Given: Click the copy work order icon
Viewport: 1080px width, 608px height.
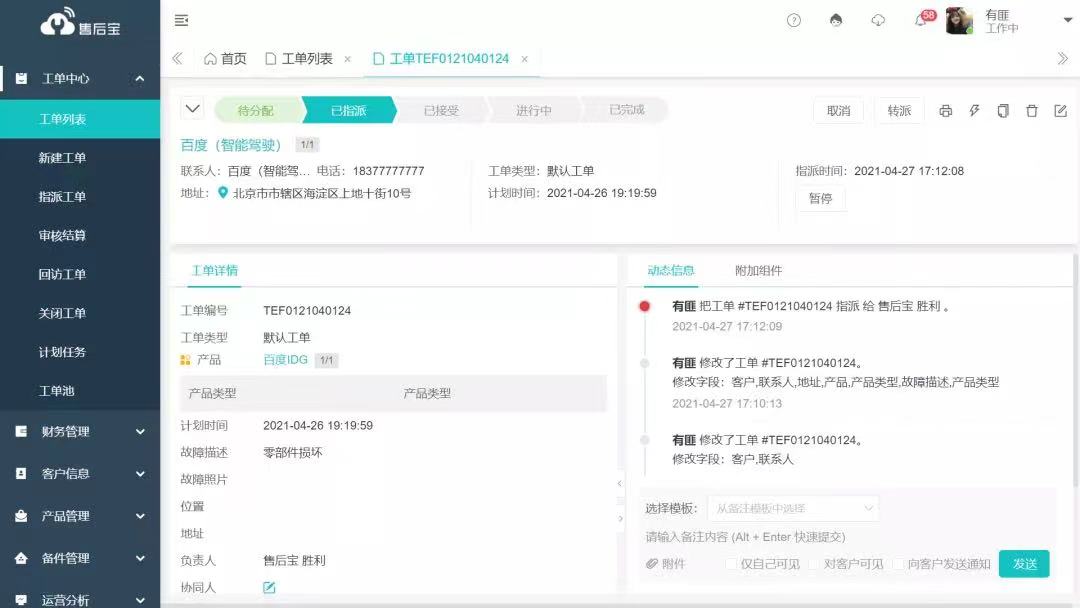Looking at the screenshot, I should click(1003, 111).
